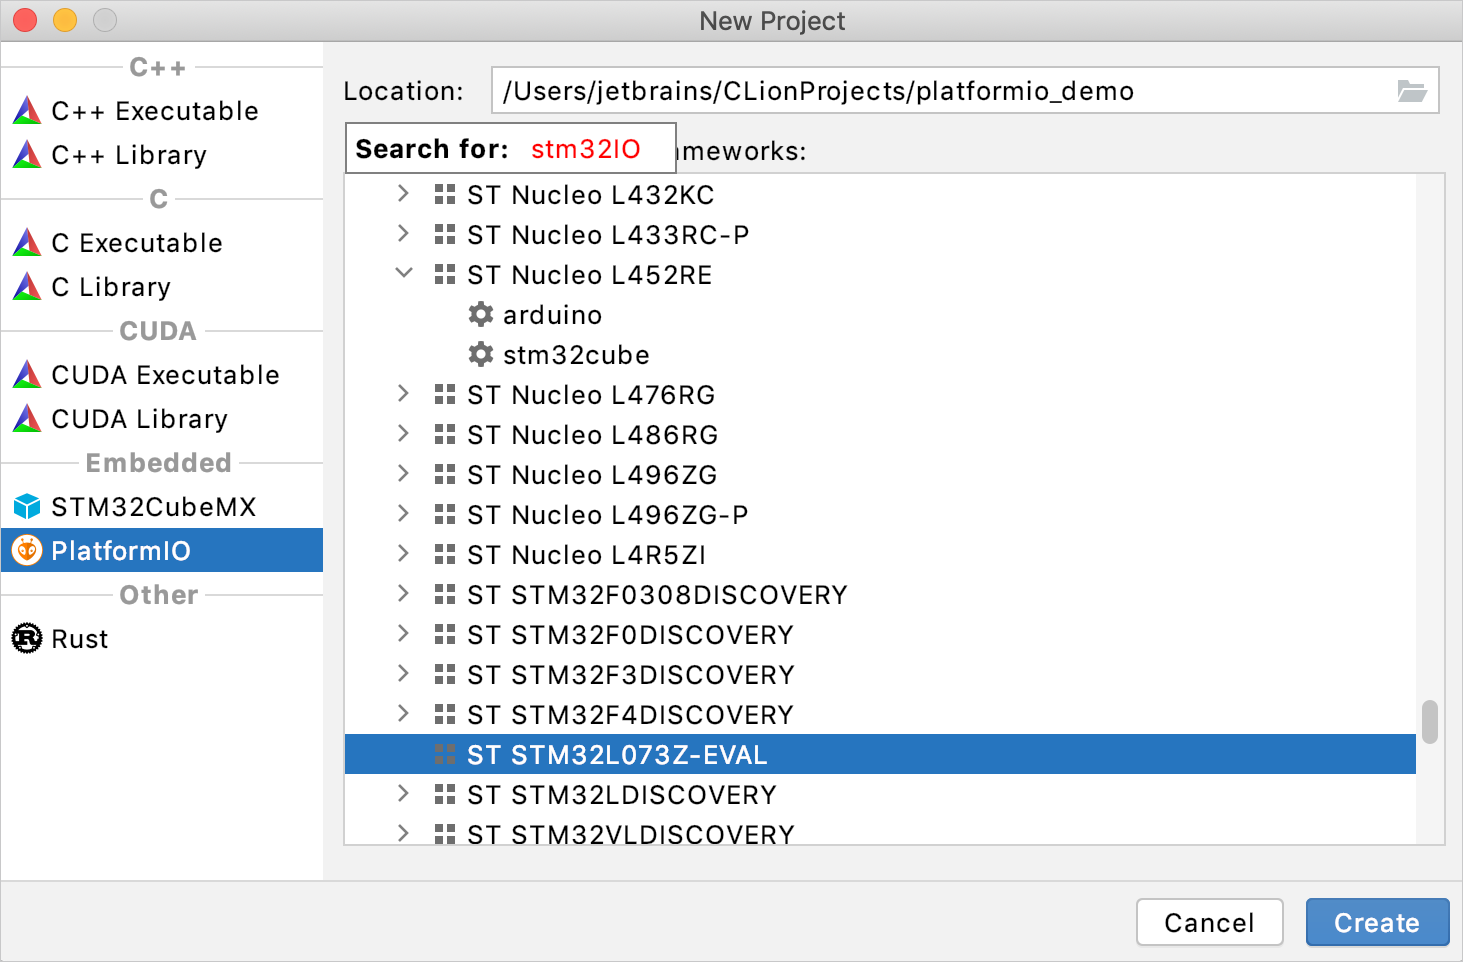Screen dimensions: 1465x963
Task: Click board icon of ST Nucleo L486RG
Action: pos(445,434)
